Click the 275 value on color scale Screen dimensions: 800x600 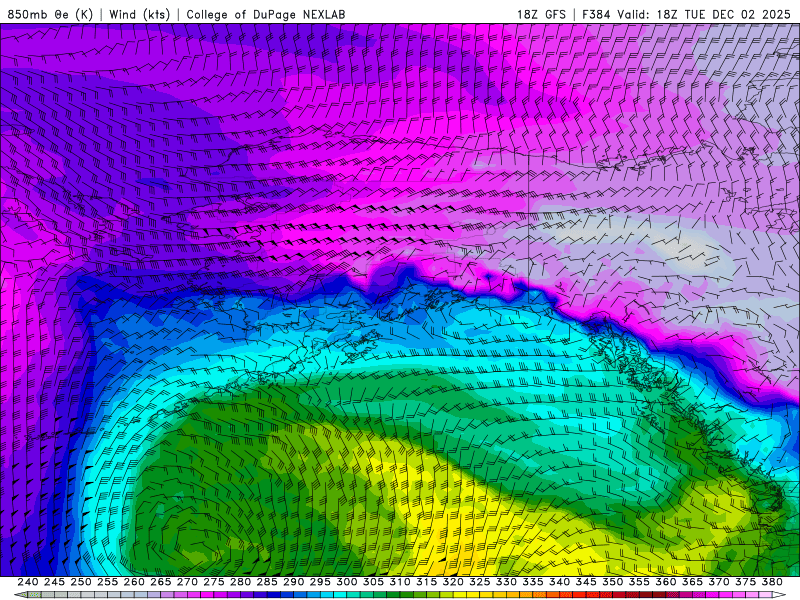[214, 582]
